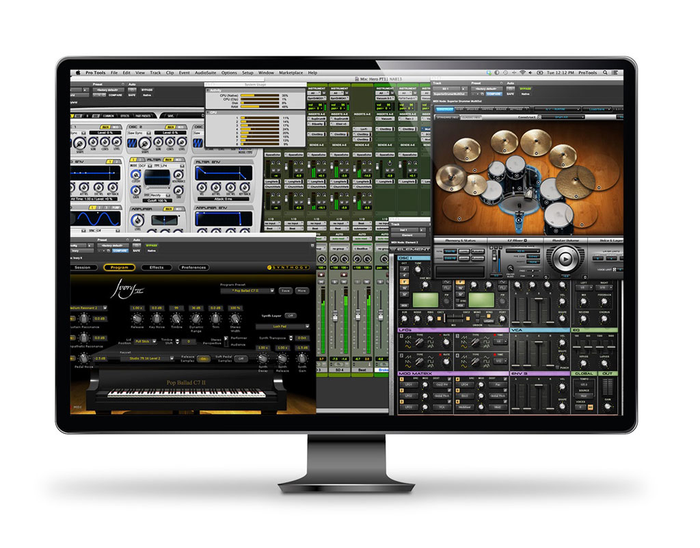Open the Setup menu
This screenshot has height=548, width=700.
click(x=248, y=73)
